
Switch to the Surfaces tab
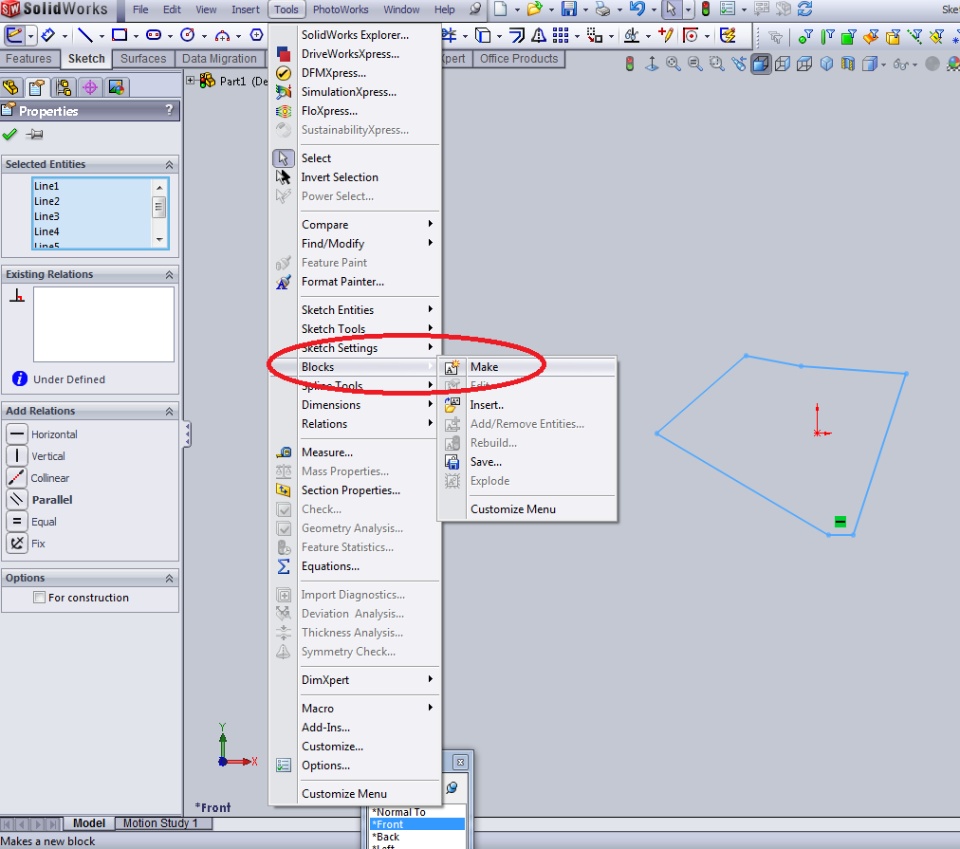pos(143,59)
